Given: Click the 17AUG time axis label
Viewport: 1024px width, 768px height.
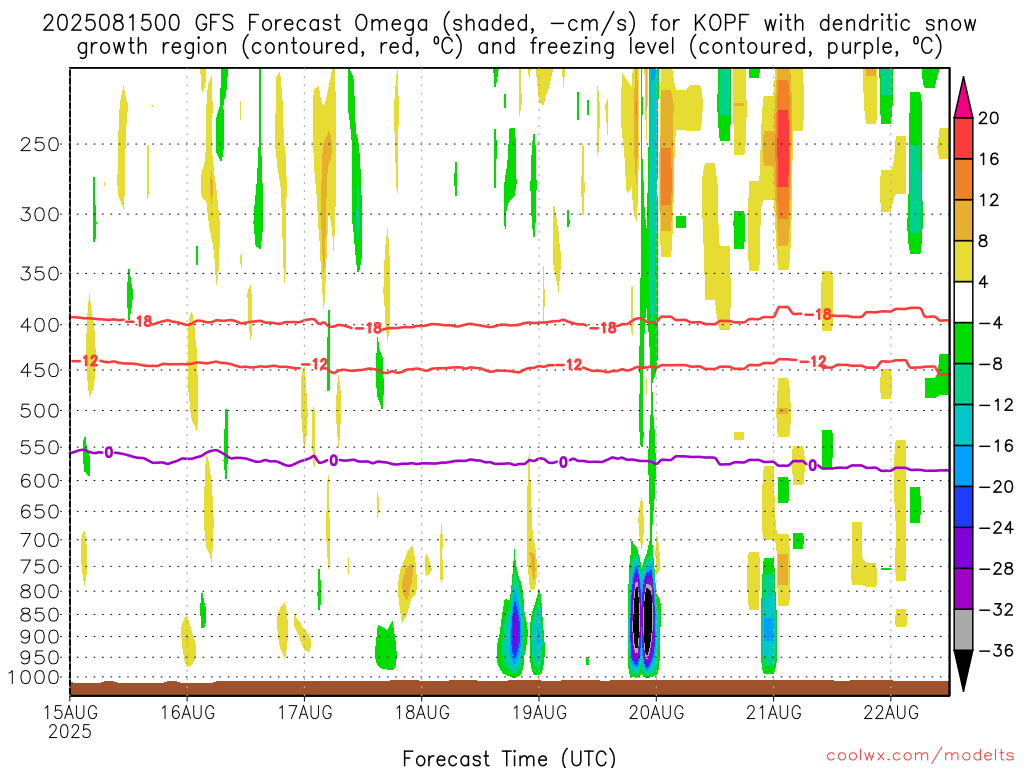Looking at the screenshot, I should click(x=305, y=712).
